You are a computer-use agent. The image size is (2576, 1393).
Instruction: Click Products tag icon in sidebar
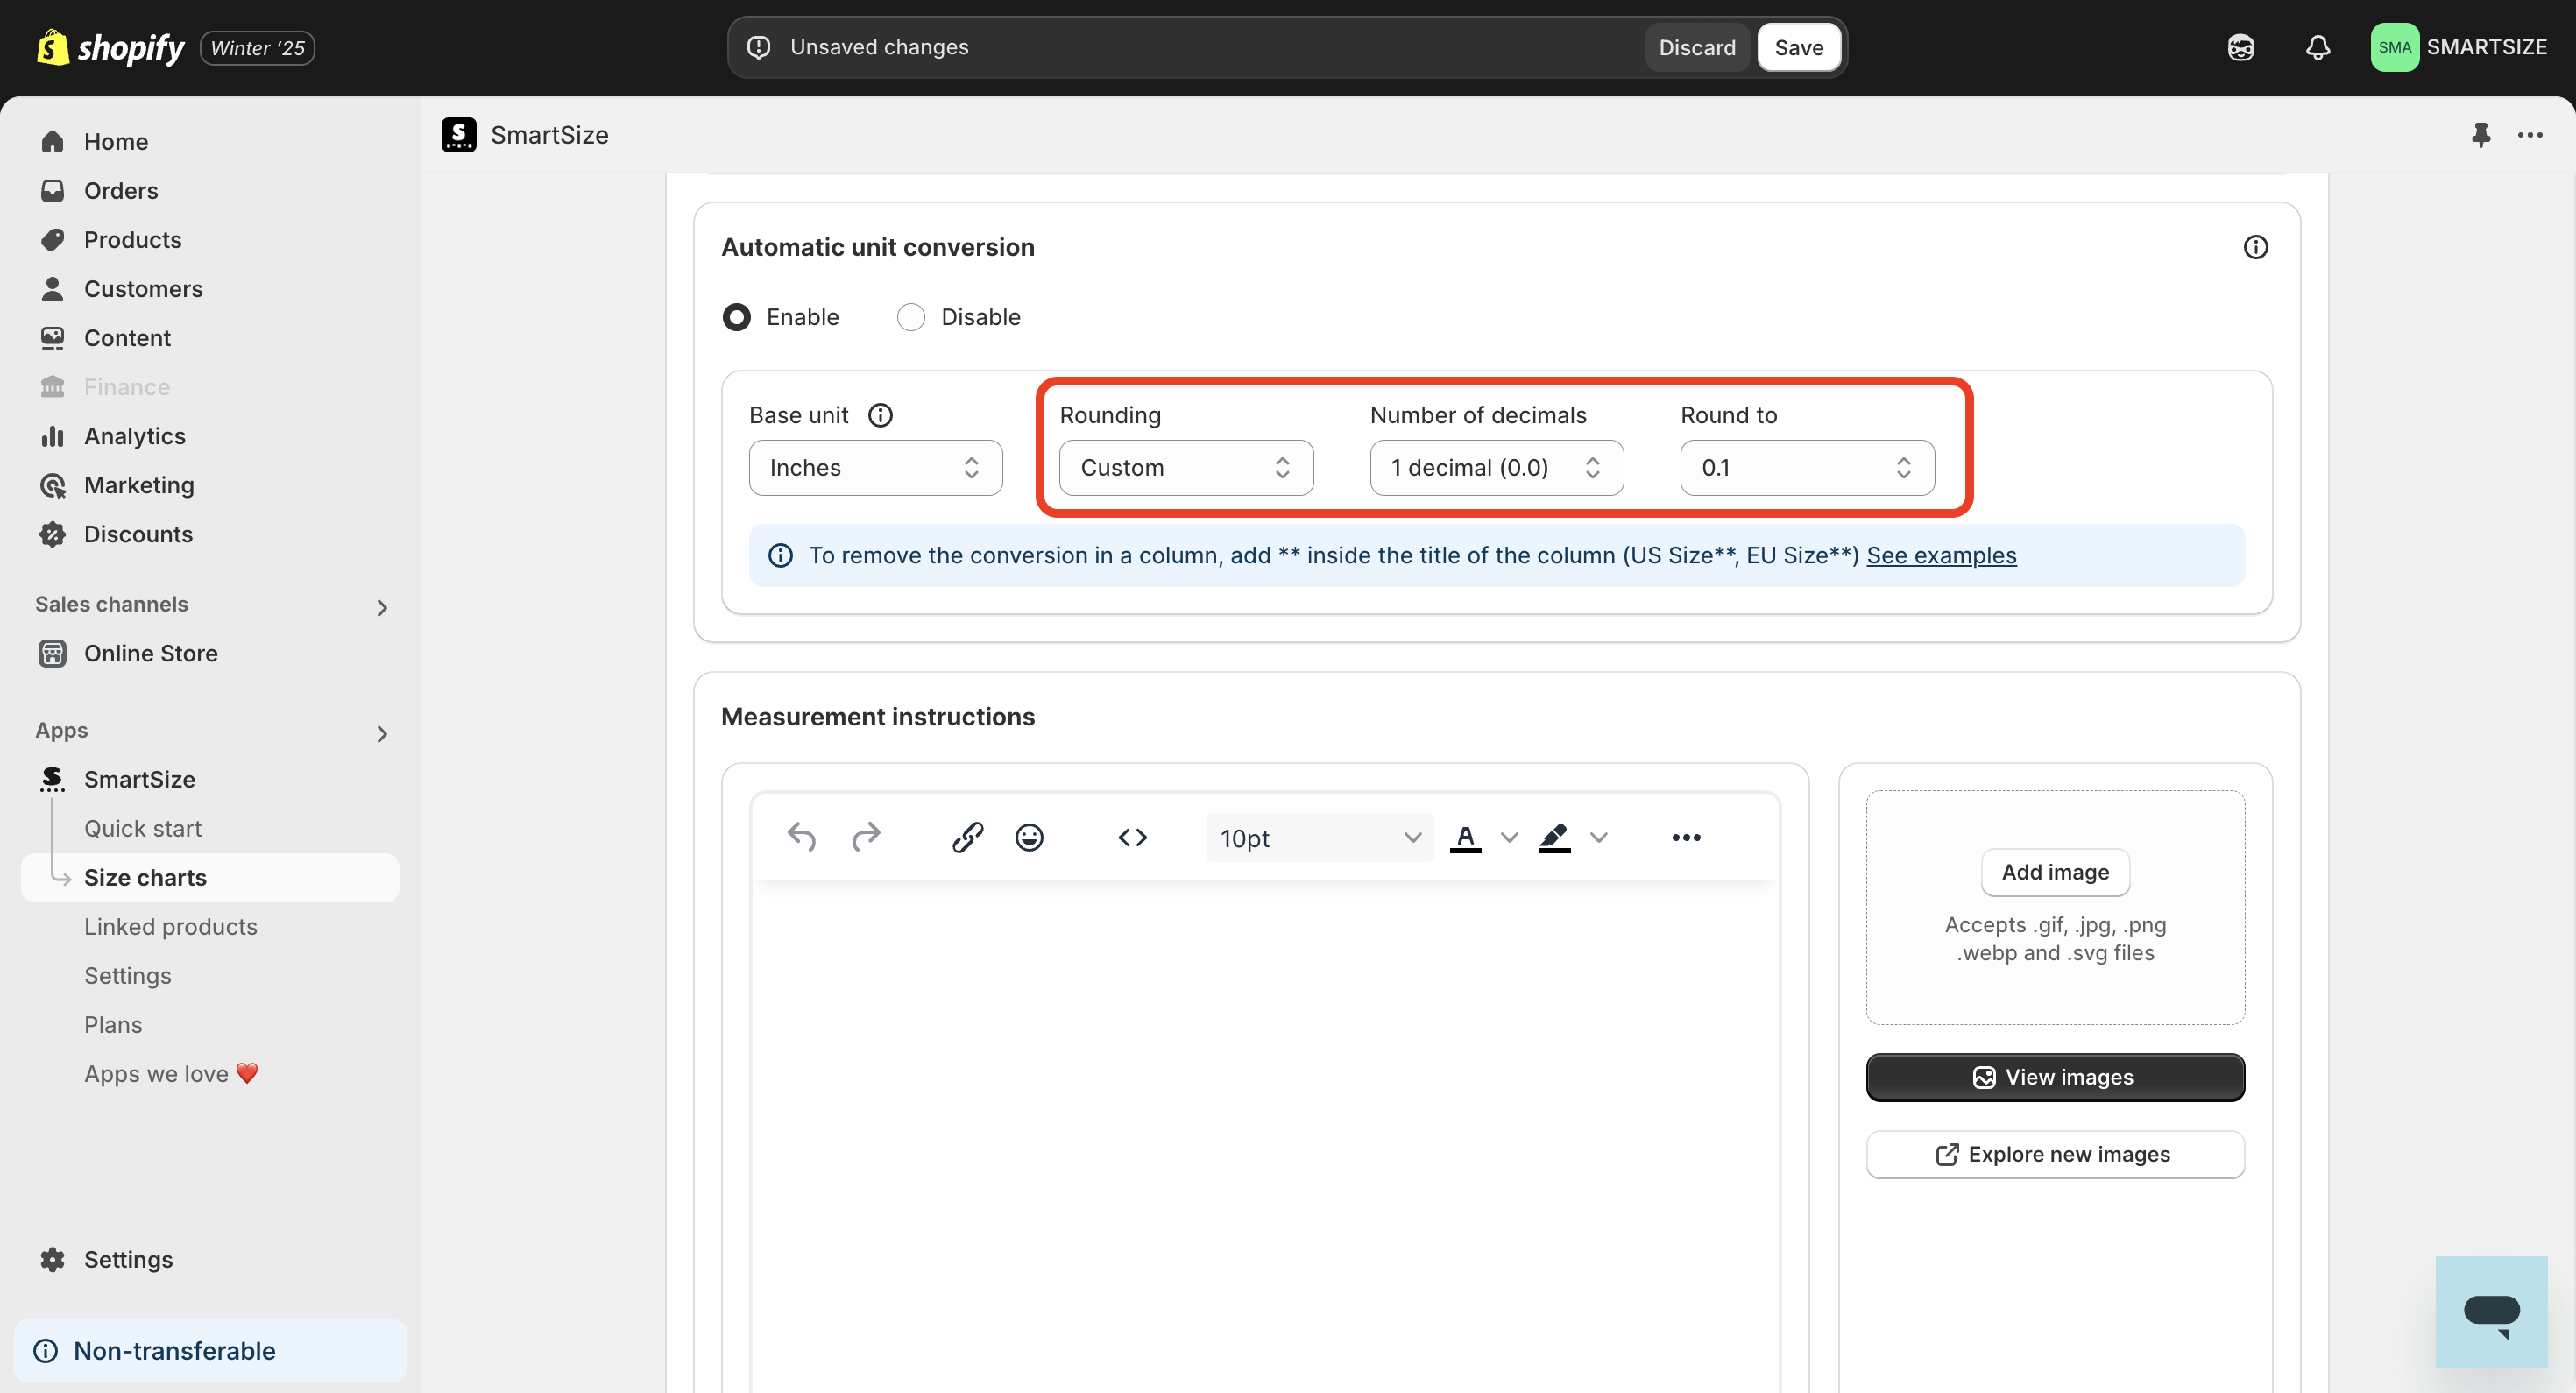click(x=53, y=239)
